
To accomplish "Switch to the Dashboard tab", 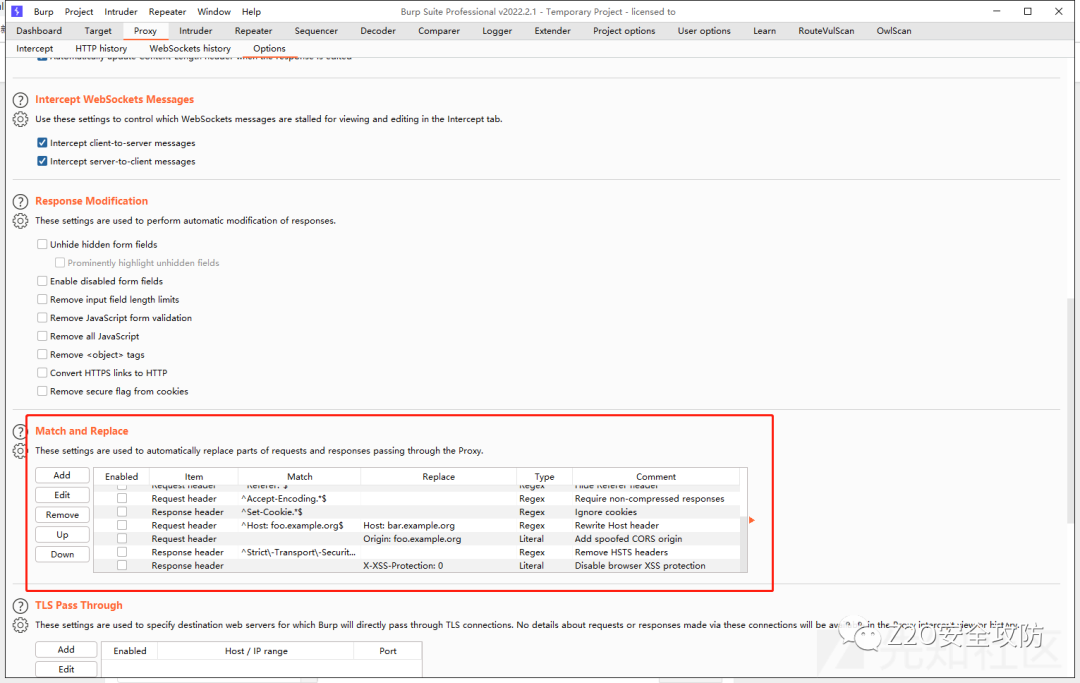I will pyautogui.click(x=39, y=31).
